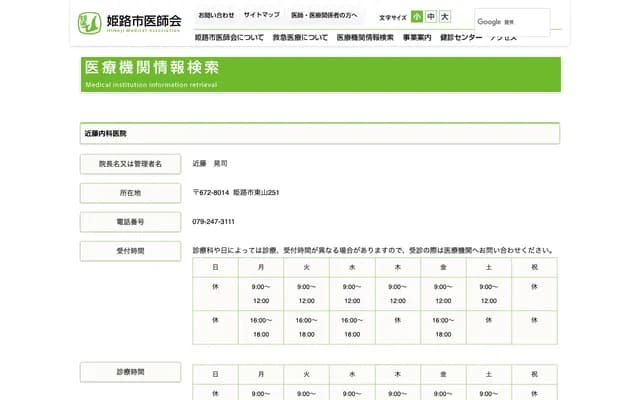Set font size to large (大)
This screenshot has width=640, height=400.
click(x=445, y=17)
